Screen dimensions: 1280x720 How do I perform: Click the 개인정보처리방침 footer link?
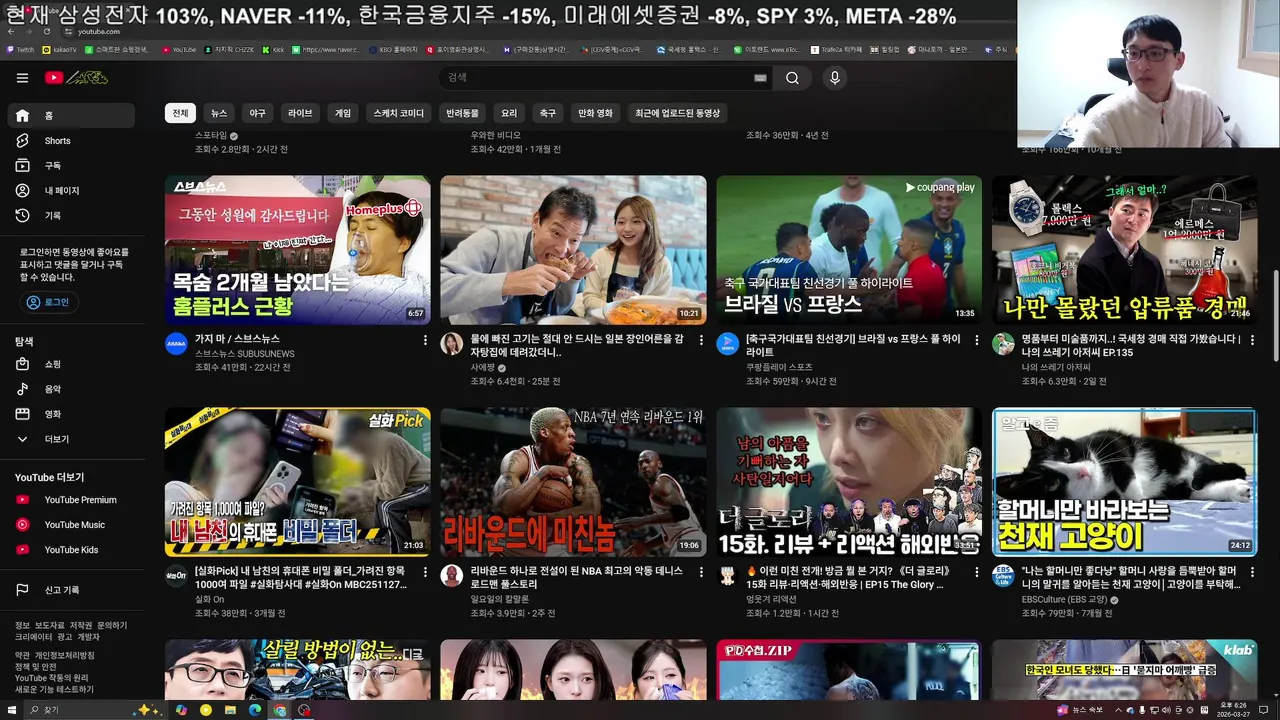[65, 655]
